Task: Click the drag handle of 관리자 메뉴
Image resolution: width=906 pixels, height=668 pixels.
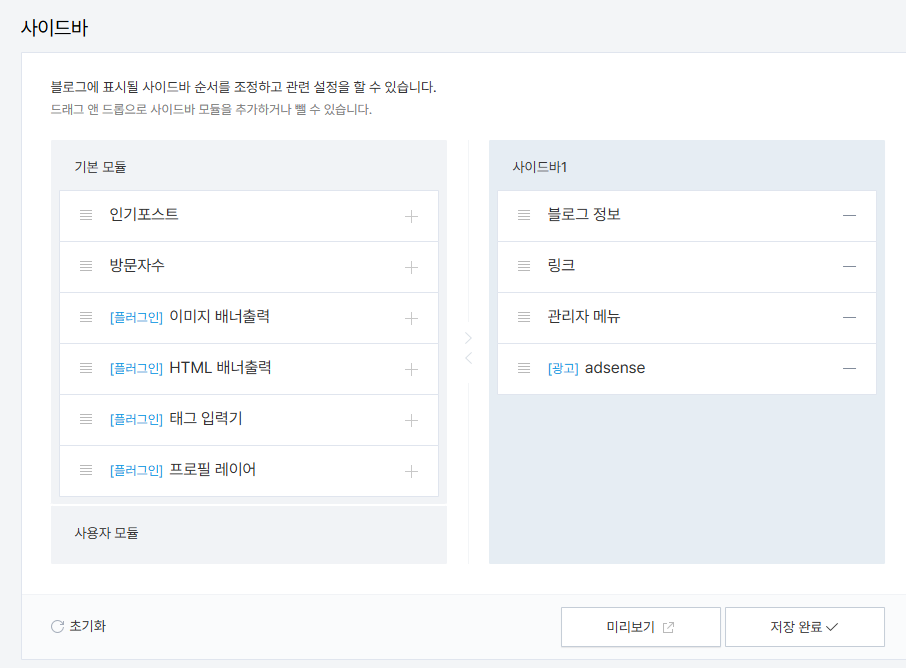Action: [x=524, y=317]
